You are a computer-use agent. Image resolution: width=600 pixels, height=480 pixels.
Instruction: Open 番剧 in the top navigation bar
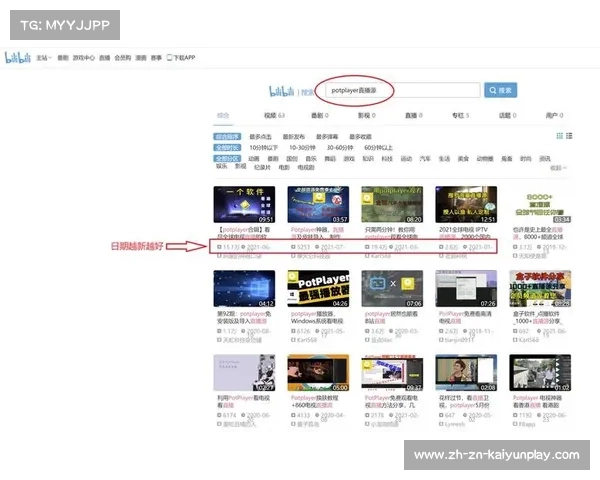(63, 58)
